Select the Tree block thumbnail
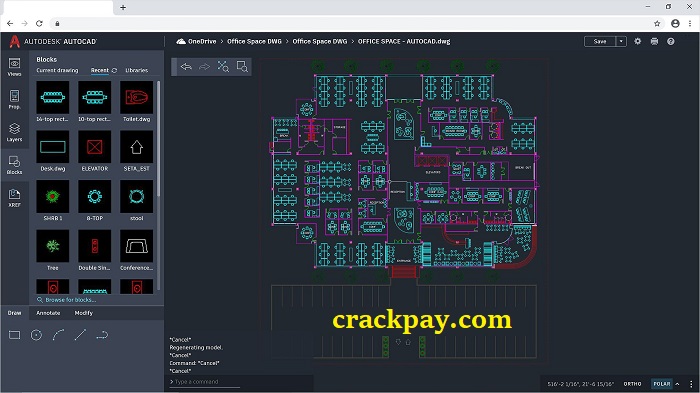This screenshot has height=393, width=700. point(53,246)
